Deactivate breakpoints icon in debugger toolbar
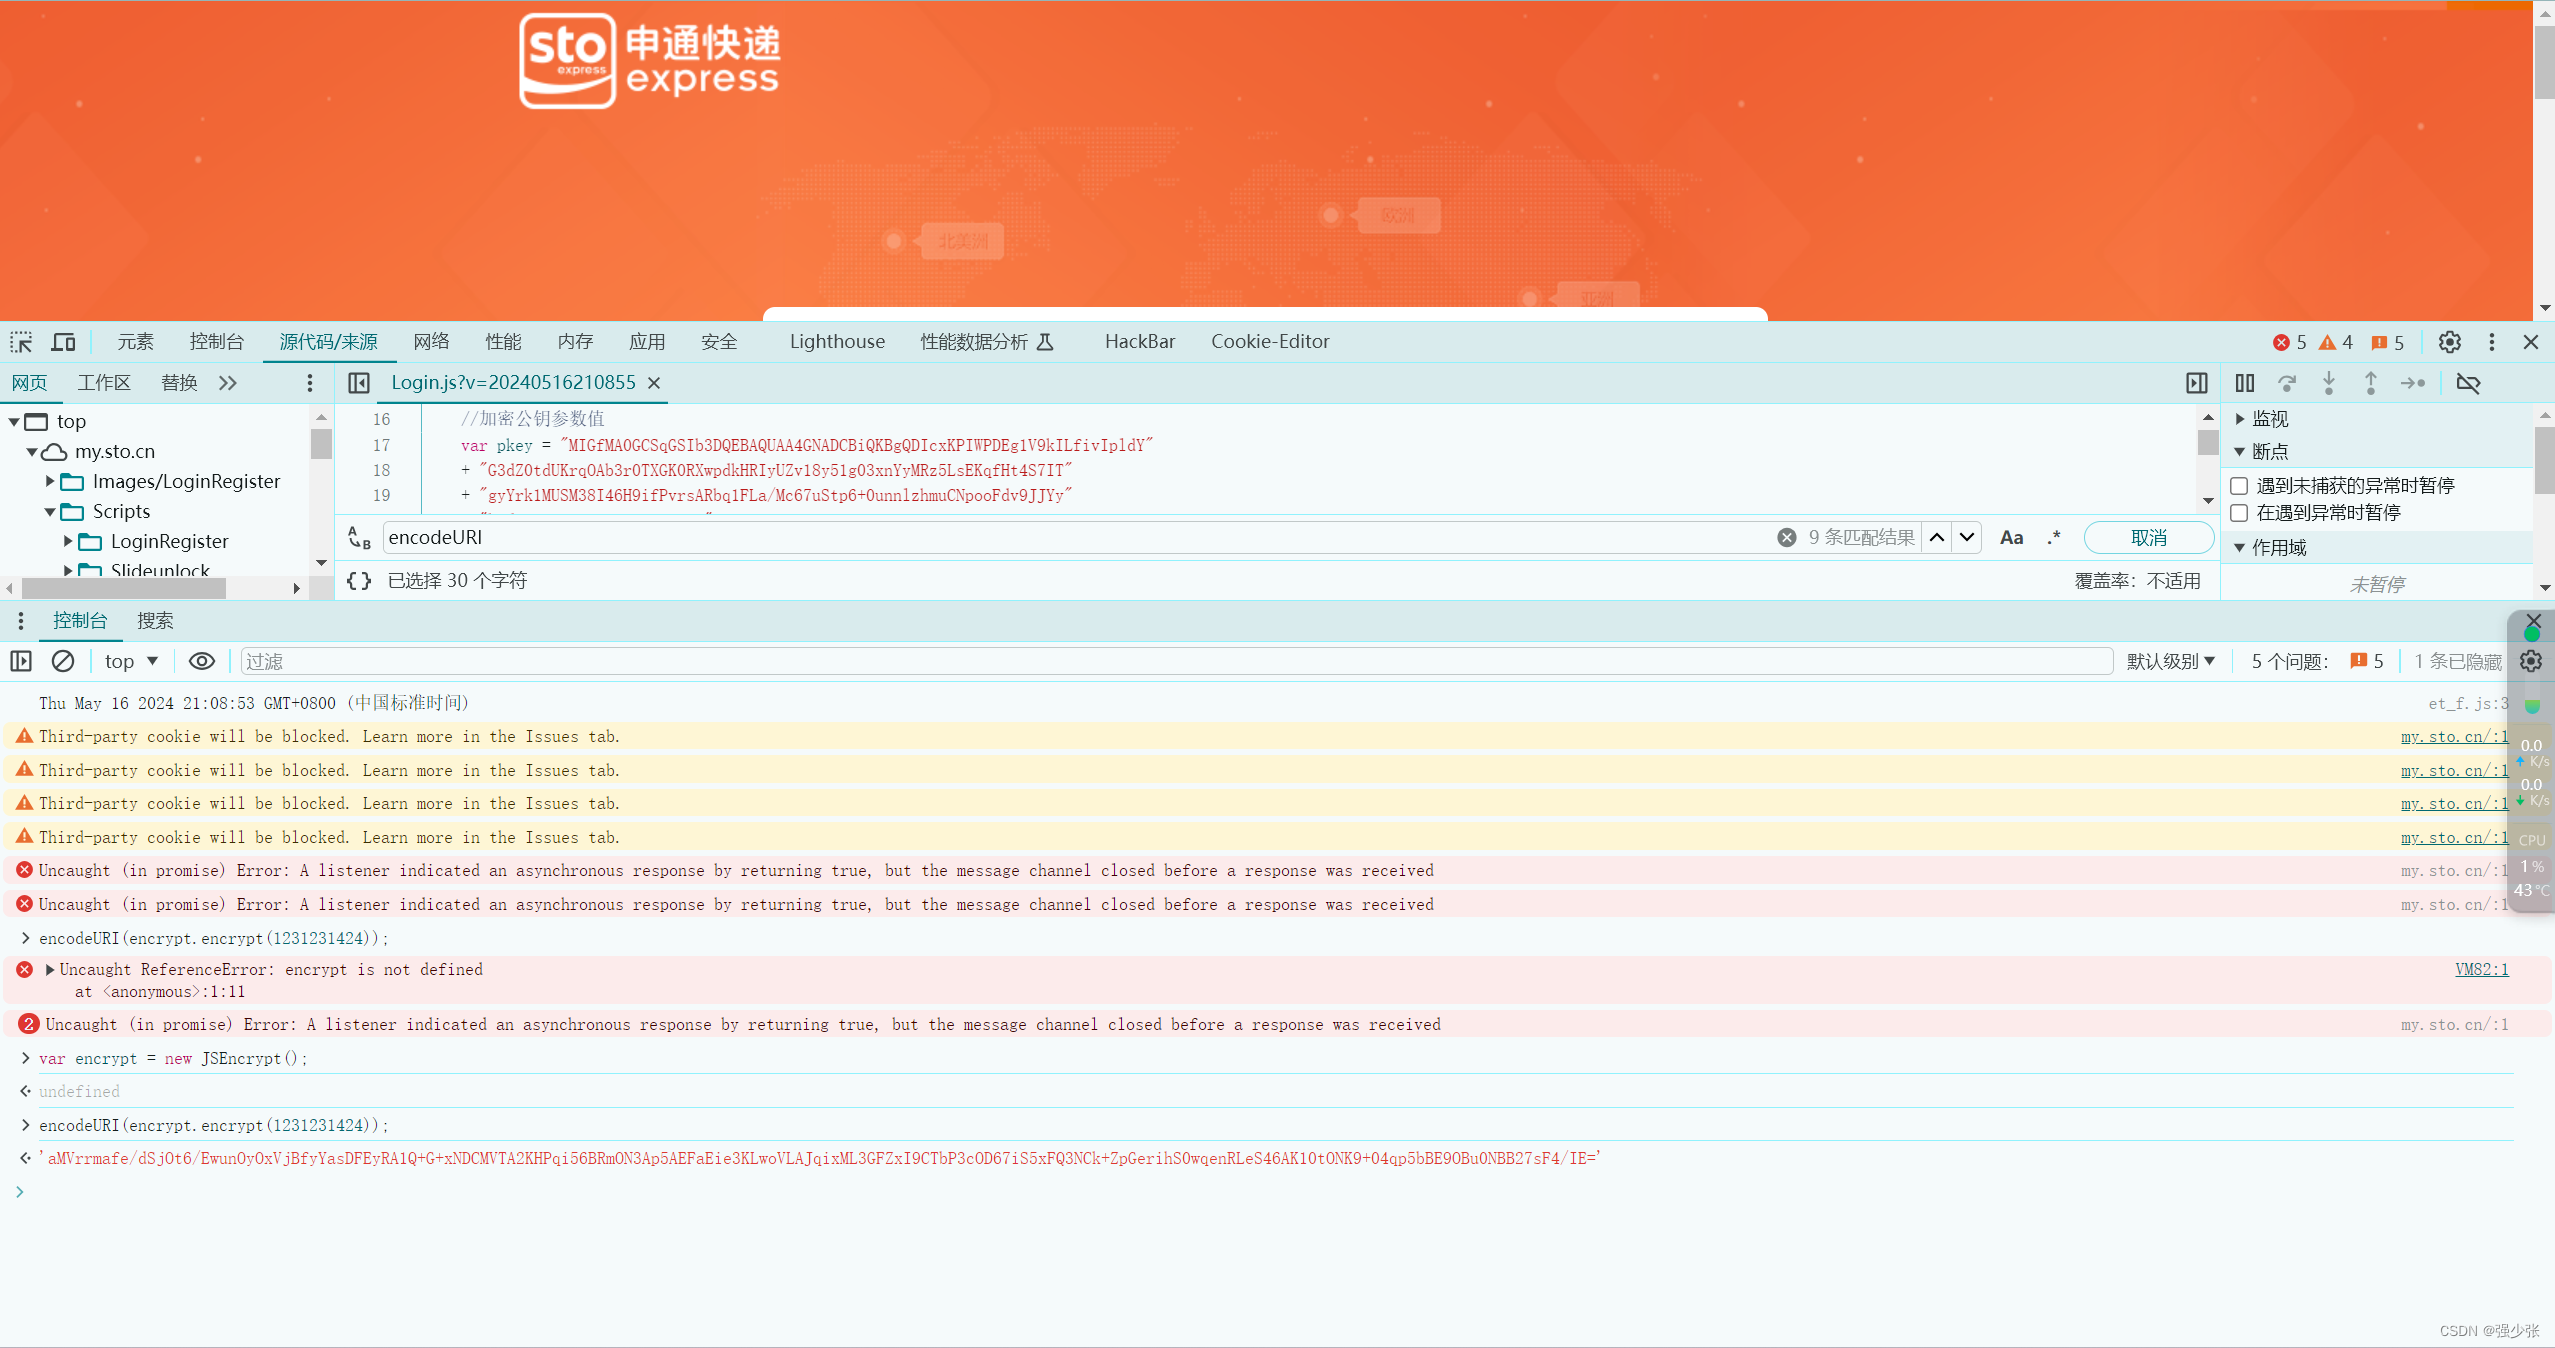Screen dimensions: 2555x1348 (x=2468, y=383)
